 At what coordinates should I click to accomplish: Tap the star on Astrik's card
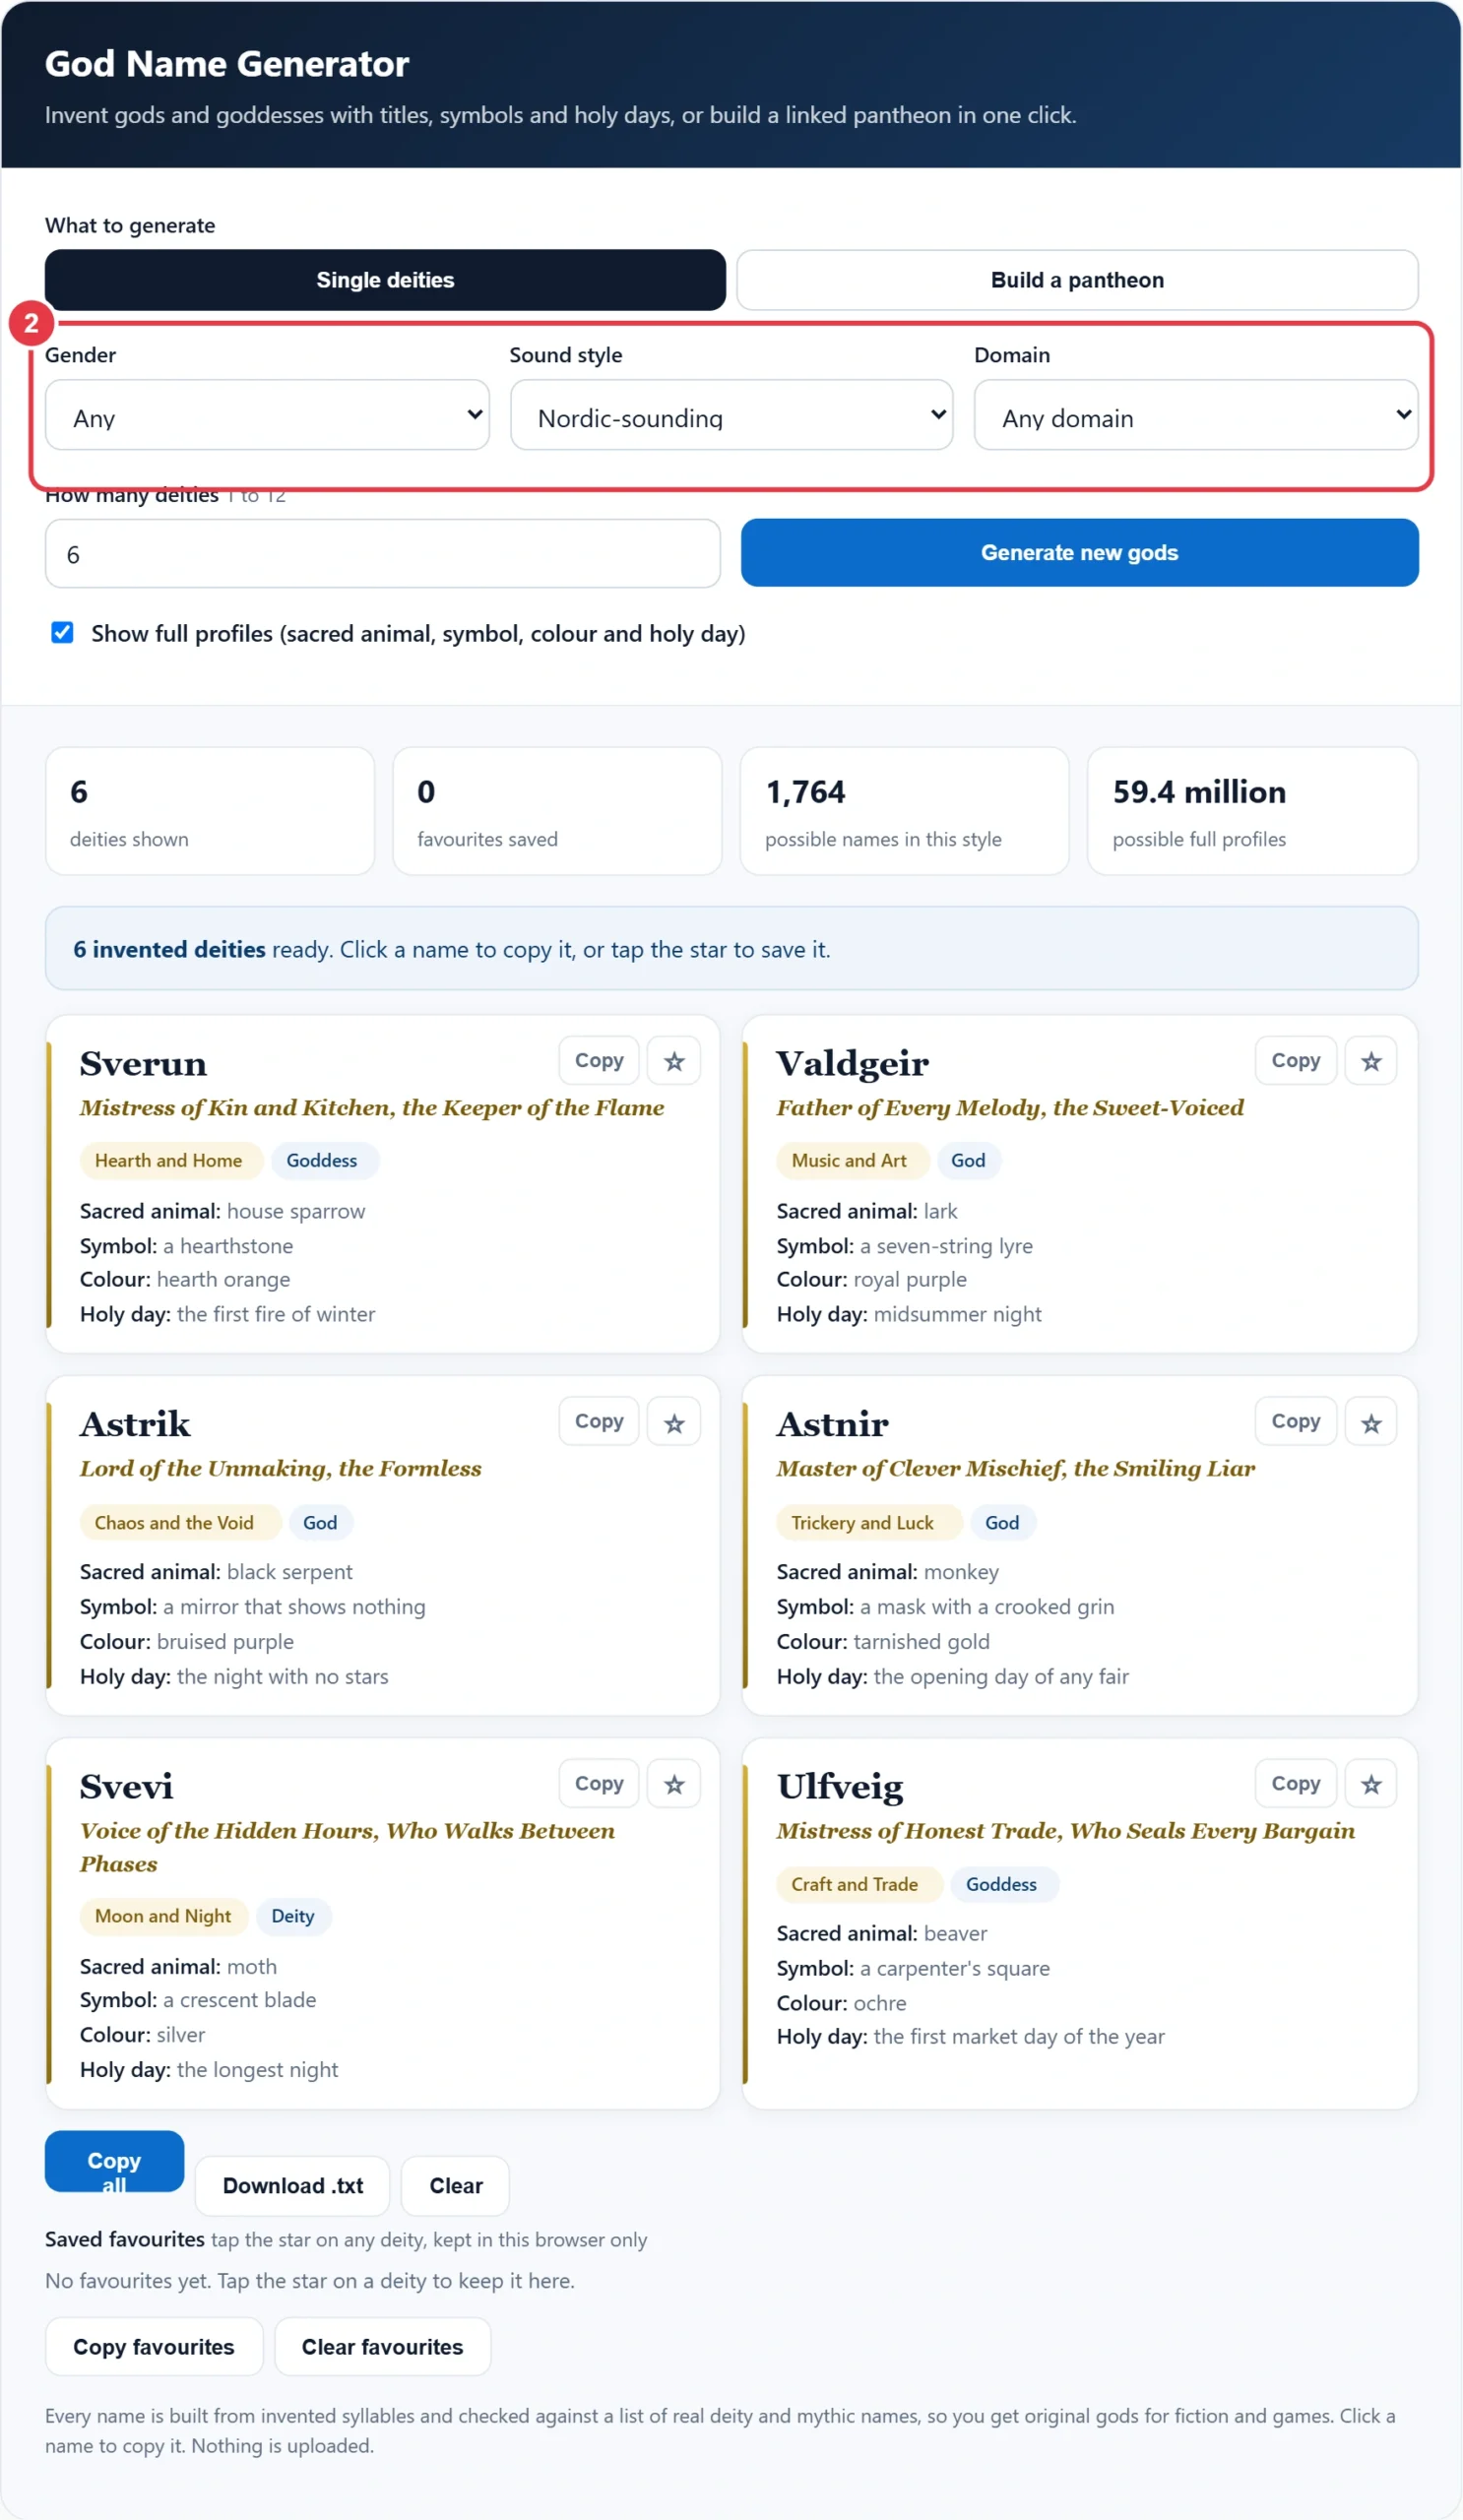coord(674,1422)
